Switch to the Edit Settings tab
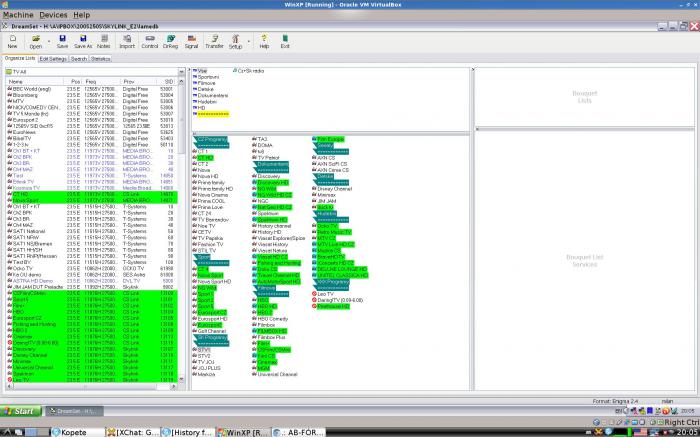This screenshot has width=700, height=437. coord(53,59)
